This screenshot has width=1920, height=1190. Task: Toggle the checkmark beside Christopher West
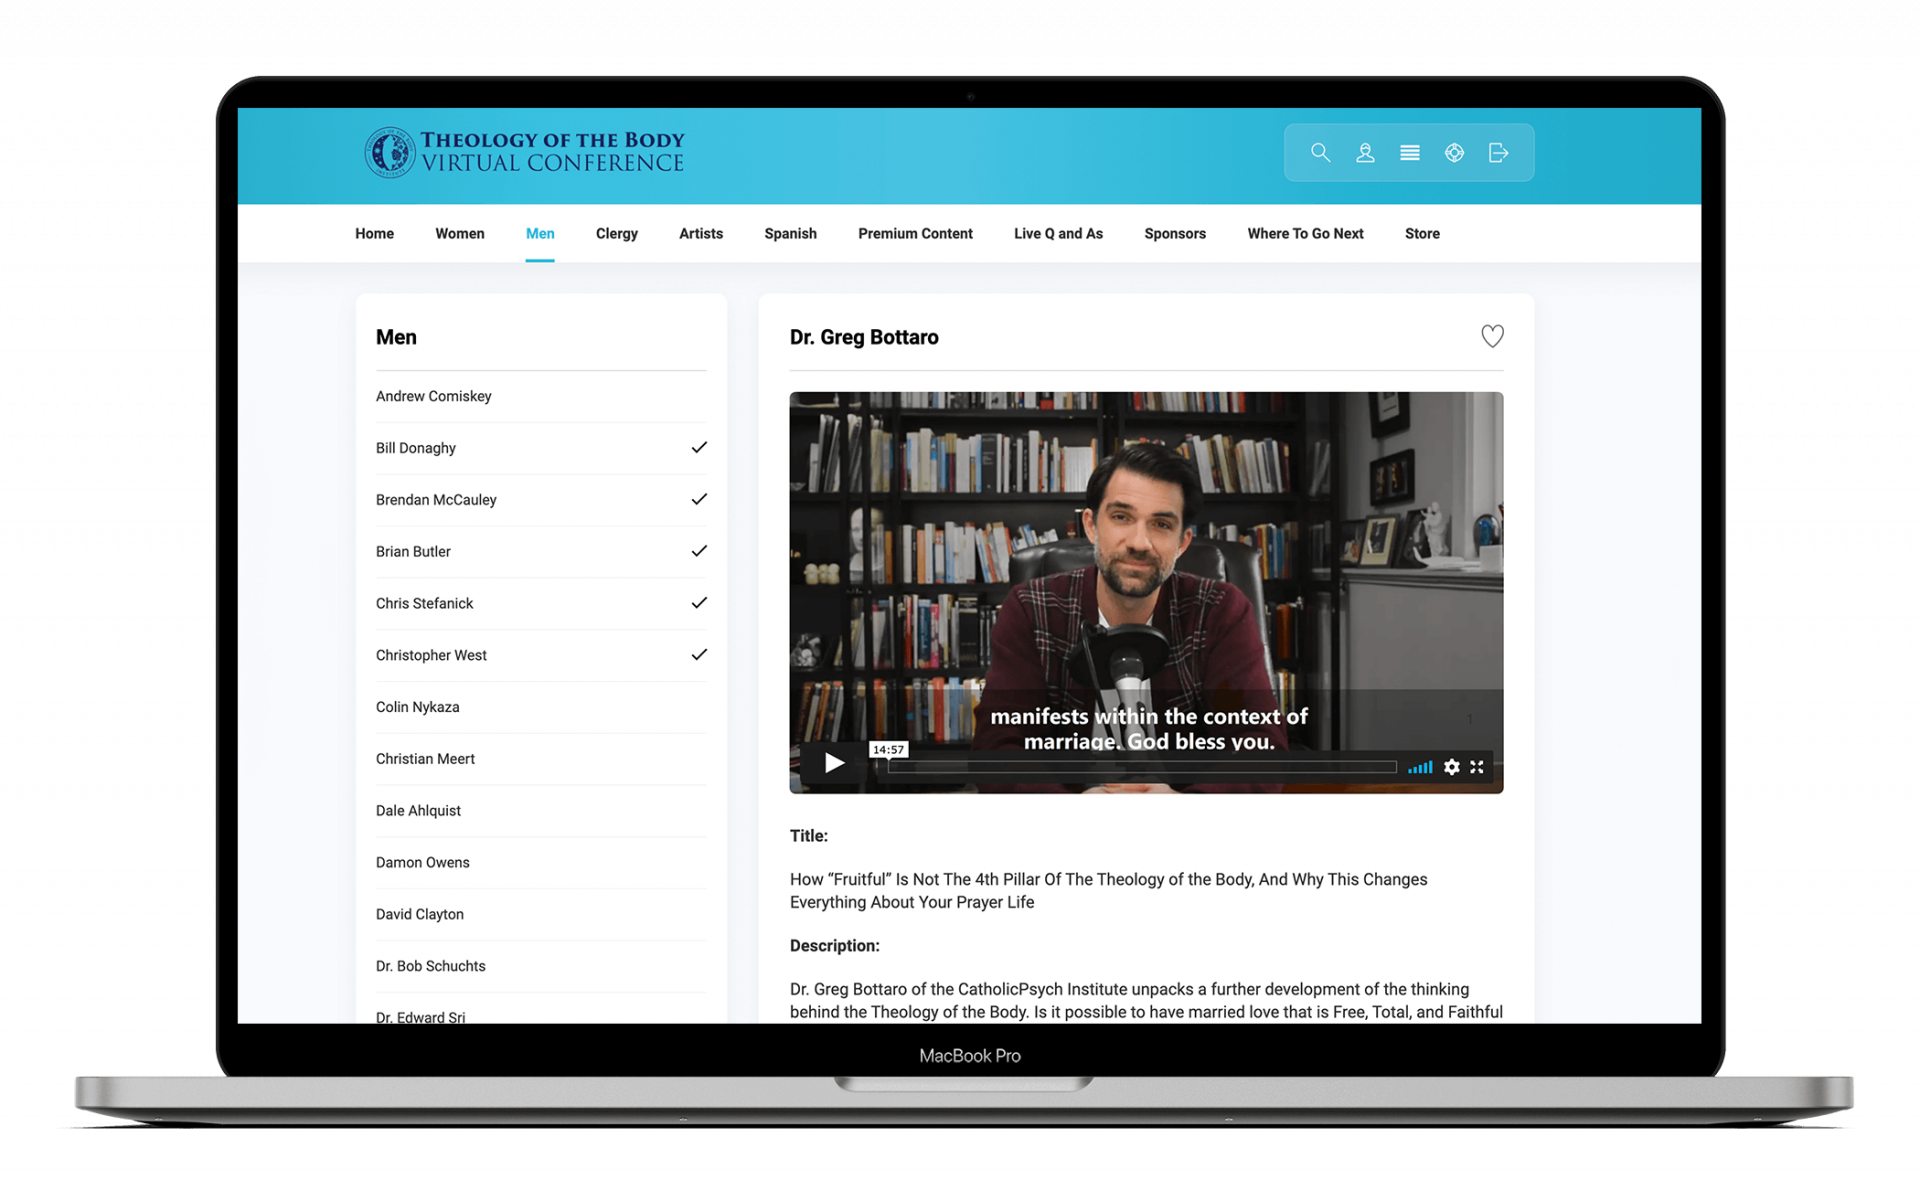click(x=699, y=655)
